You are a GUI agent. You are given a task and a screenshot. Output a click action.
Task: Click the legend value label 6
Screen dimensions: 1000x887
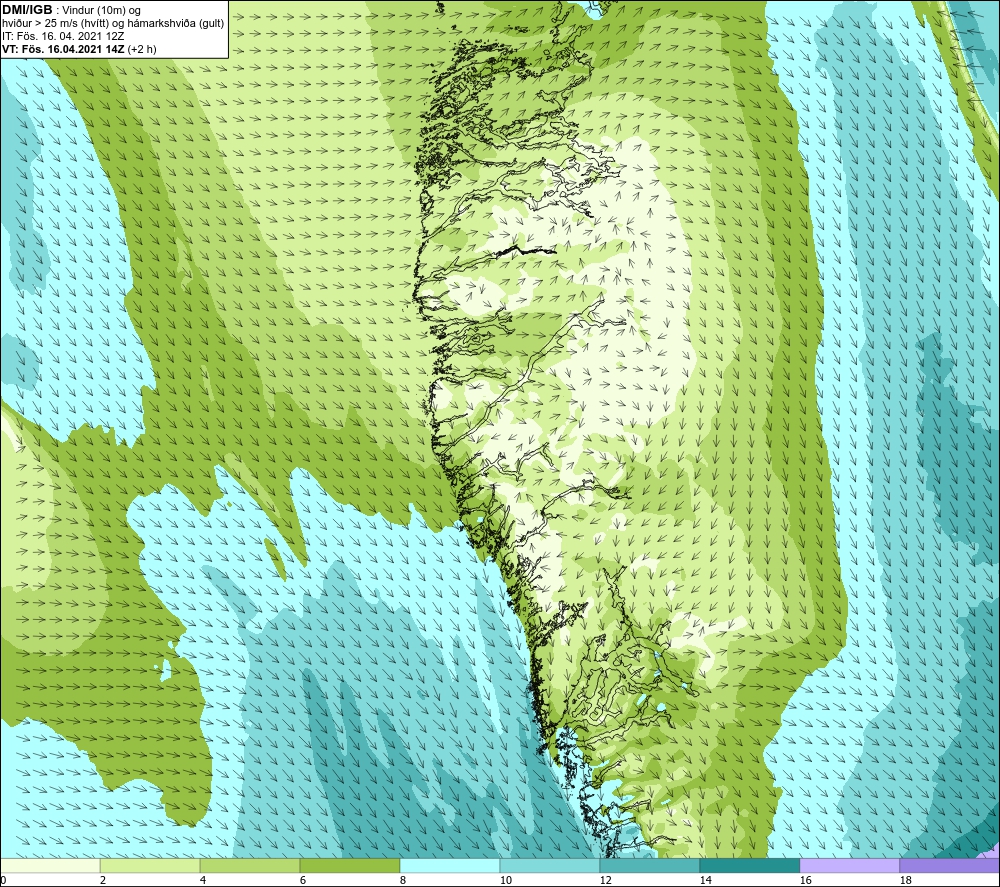[303, 880]
